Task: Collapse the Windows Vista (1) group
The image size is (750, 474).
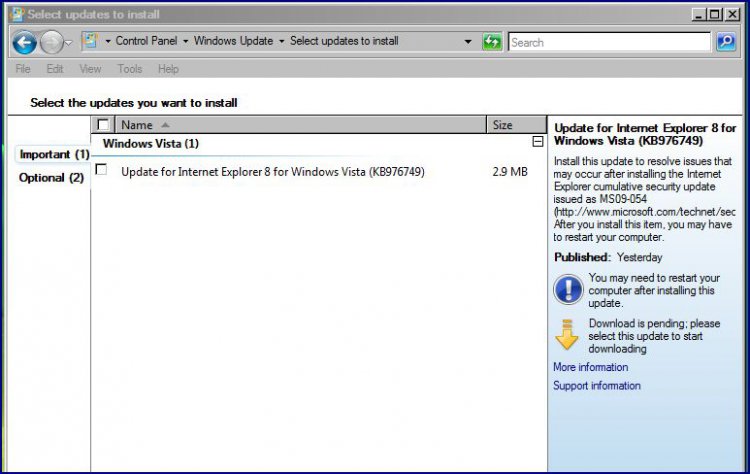Action: tap(538, 142)
